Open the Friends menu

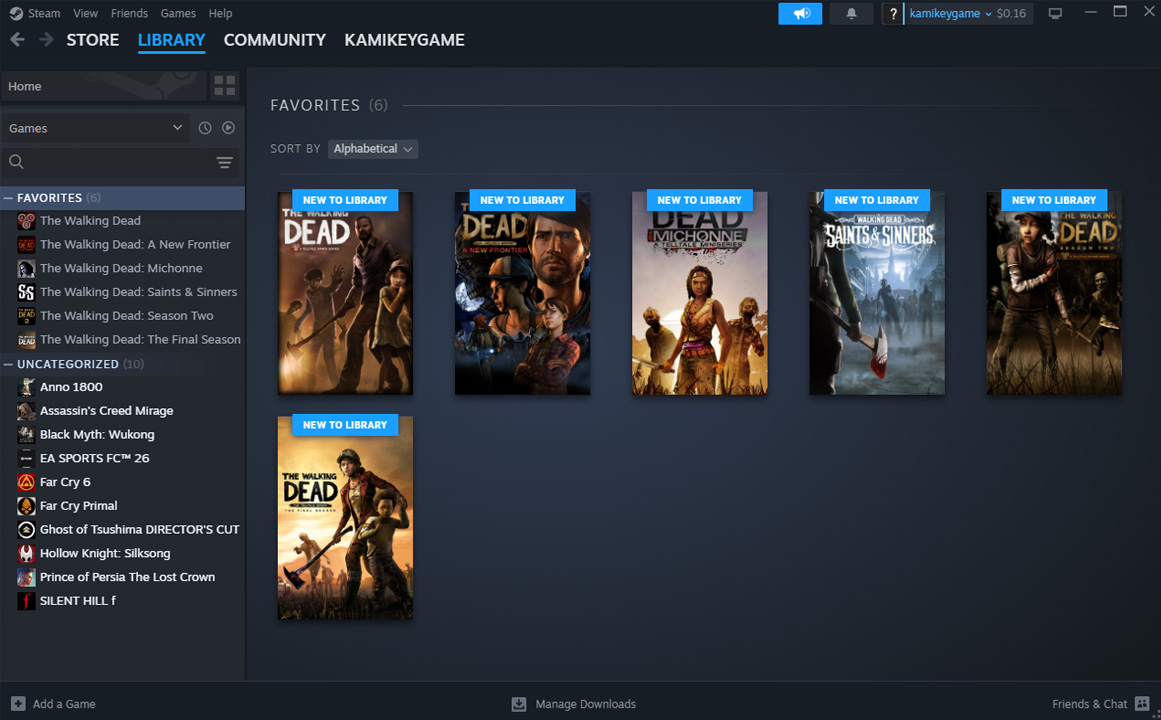[129, 13]
